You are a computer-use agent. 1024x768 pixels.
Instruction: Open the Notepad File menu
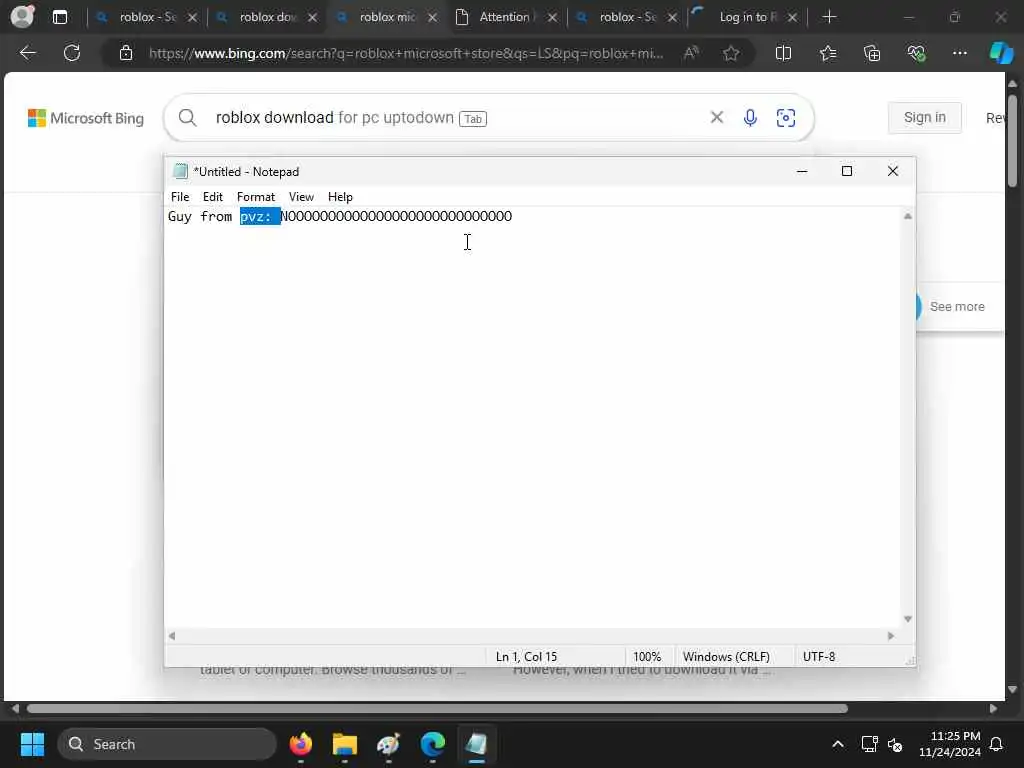click(x=180, y=197)
